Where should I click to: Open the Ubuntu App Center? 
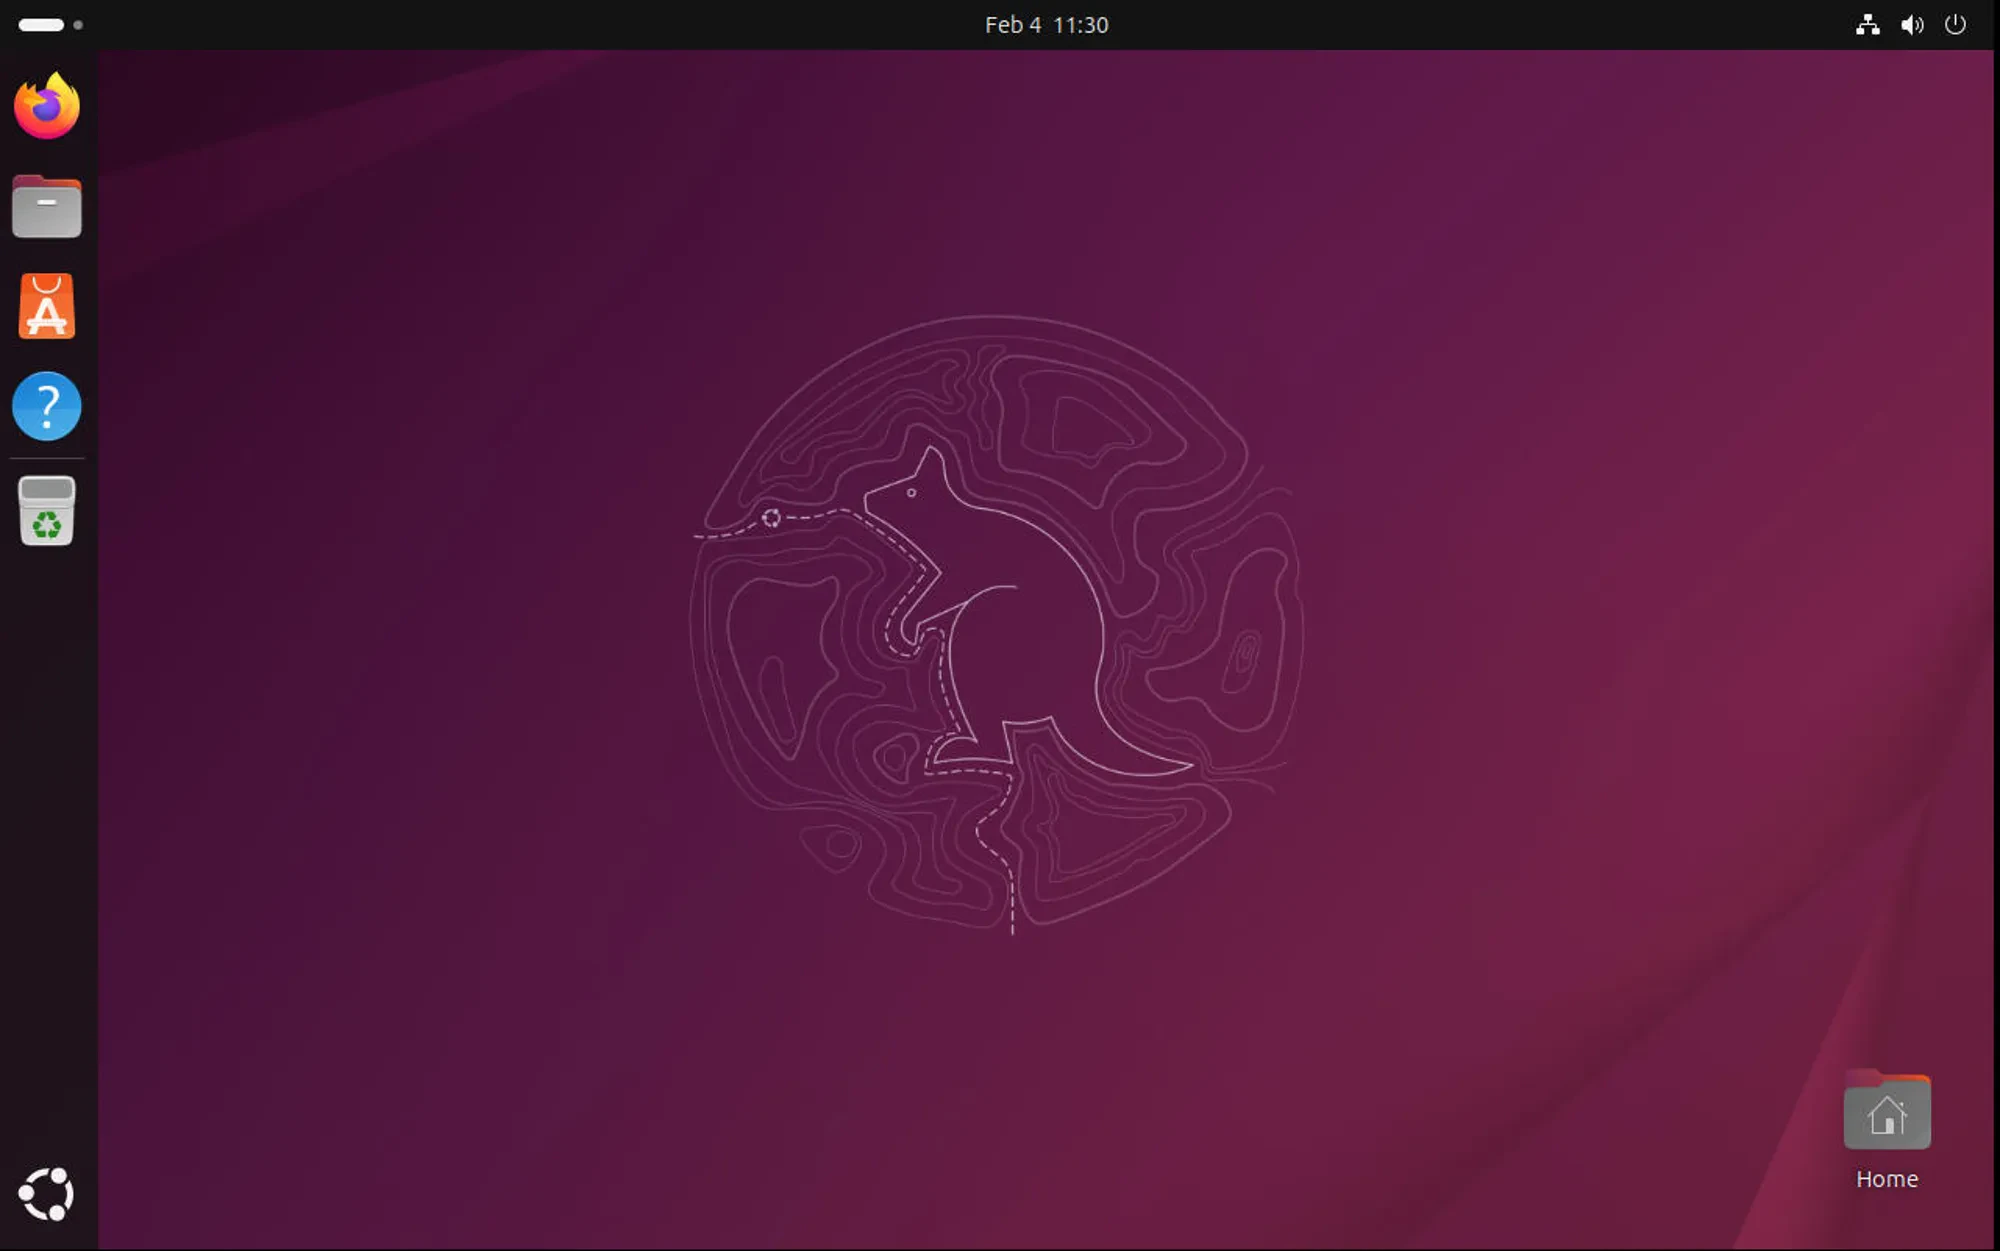46,306
